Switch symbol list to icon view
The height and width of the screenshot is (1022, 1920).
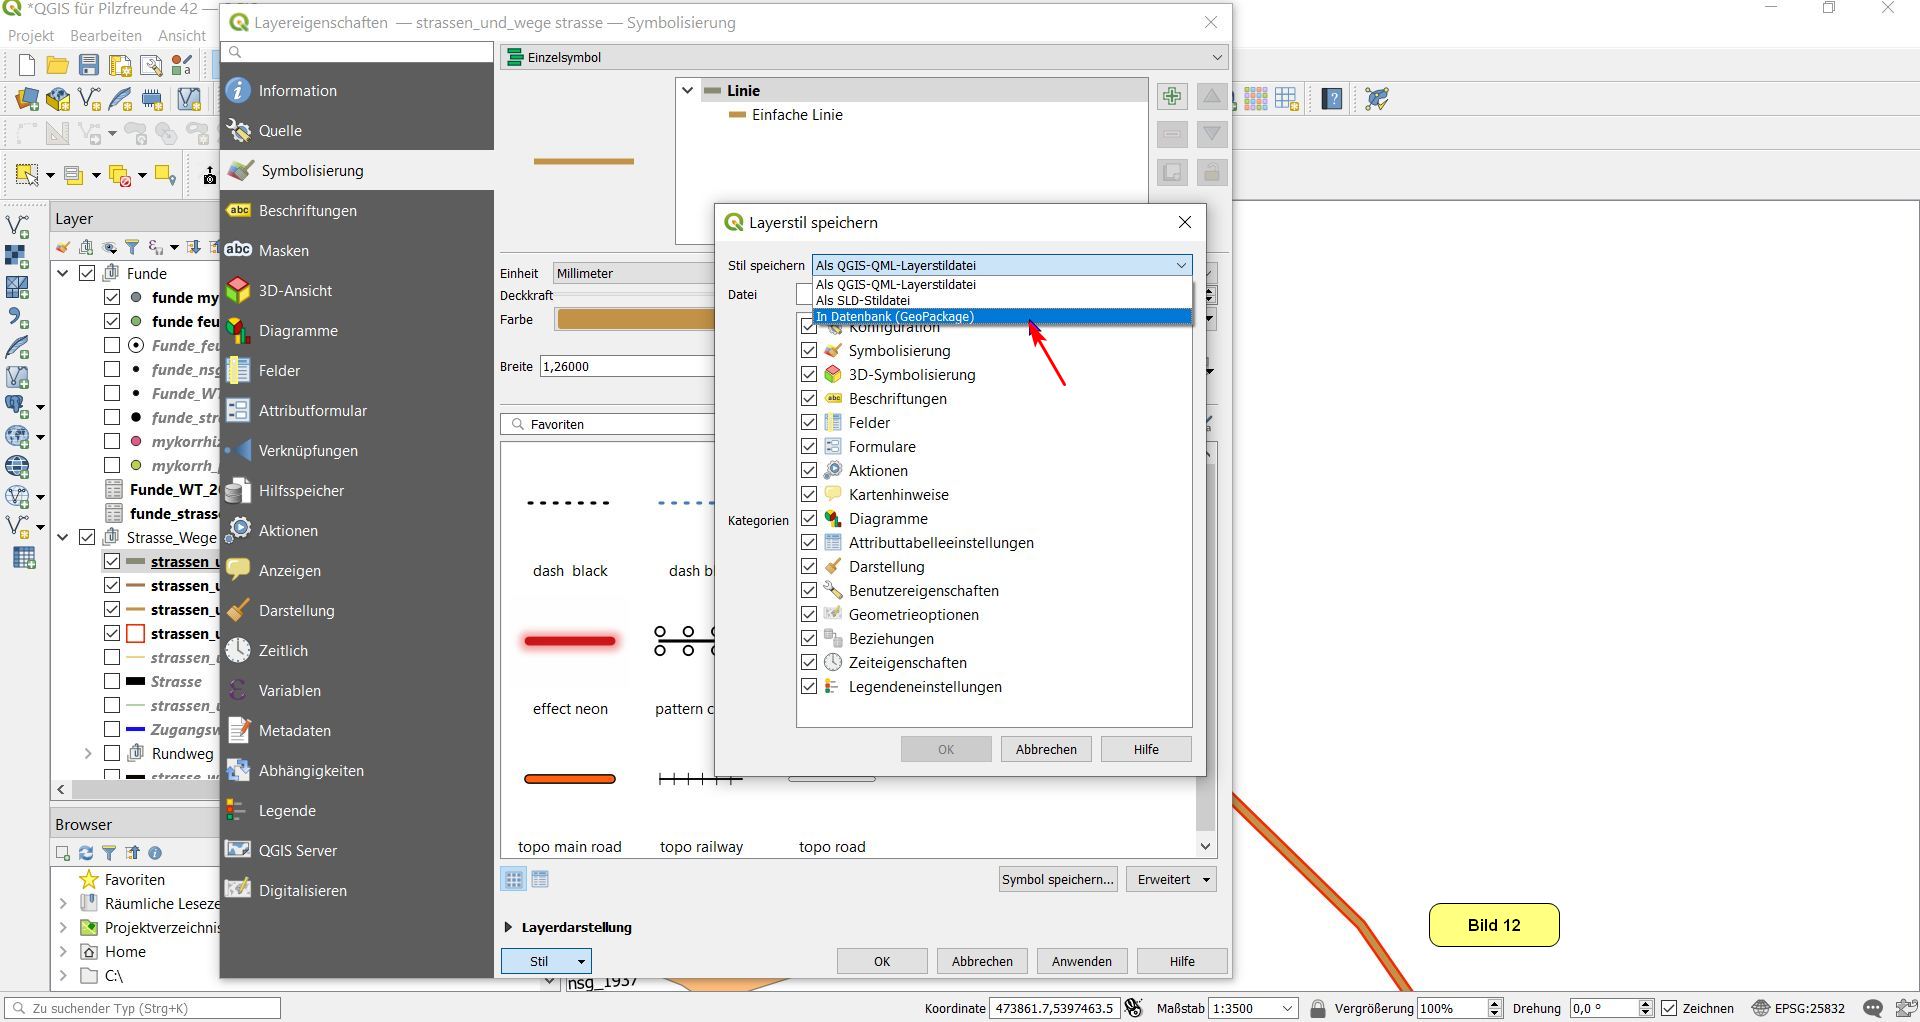tap(513, 880)
